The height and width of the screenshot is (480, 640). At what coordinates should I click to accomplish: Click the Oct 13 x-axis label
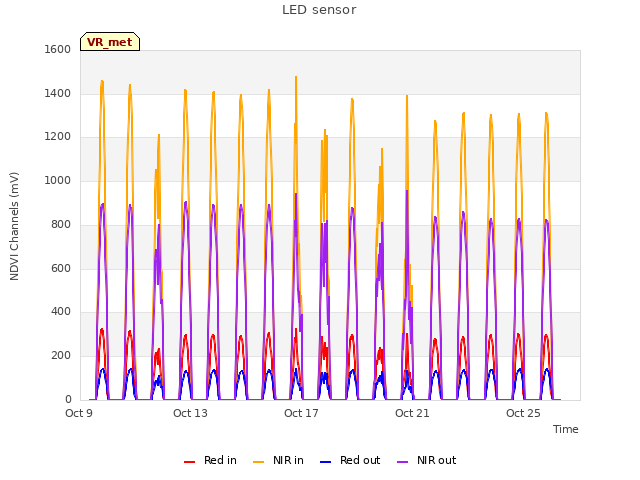coord(190,413)
